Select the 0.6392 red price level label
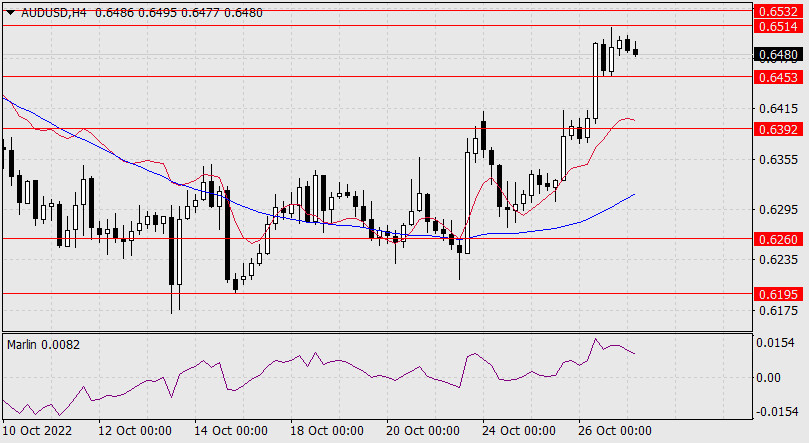Viewport: 809px width, 443px height. [x=778, y=129]
